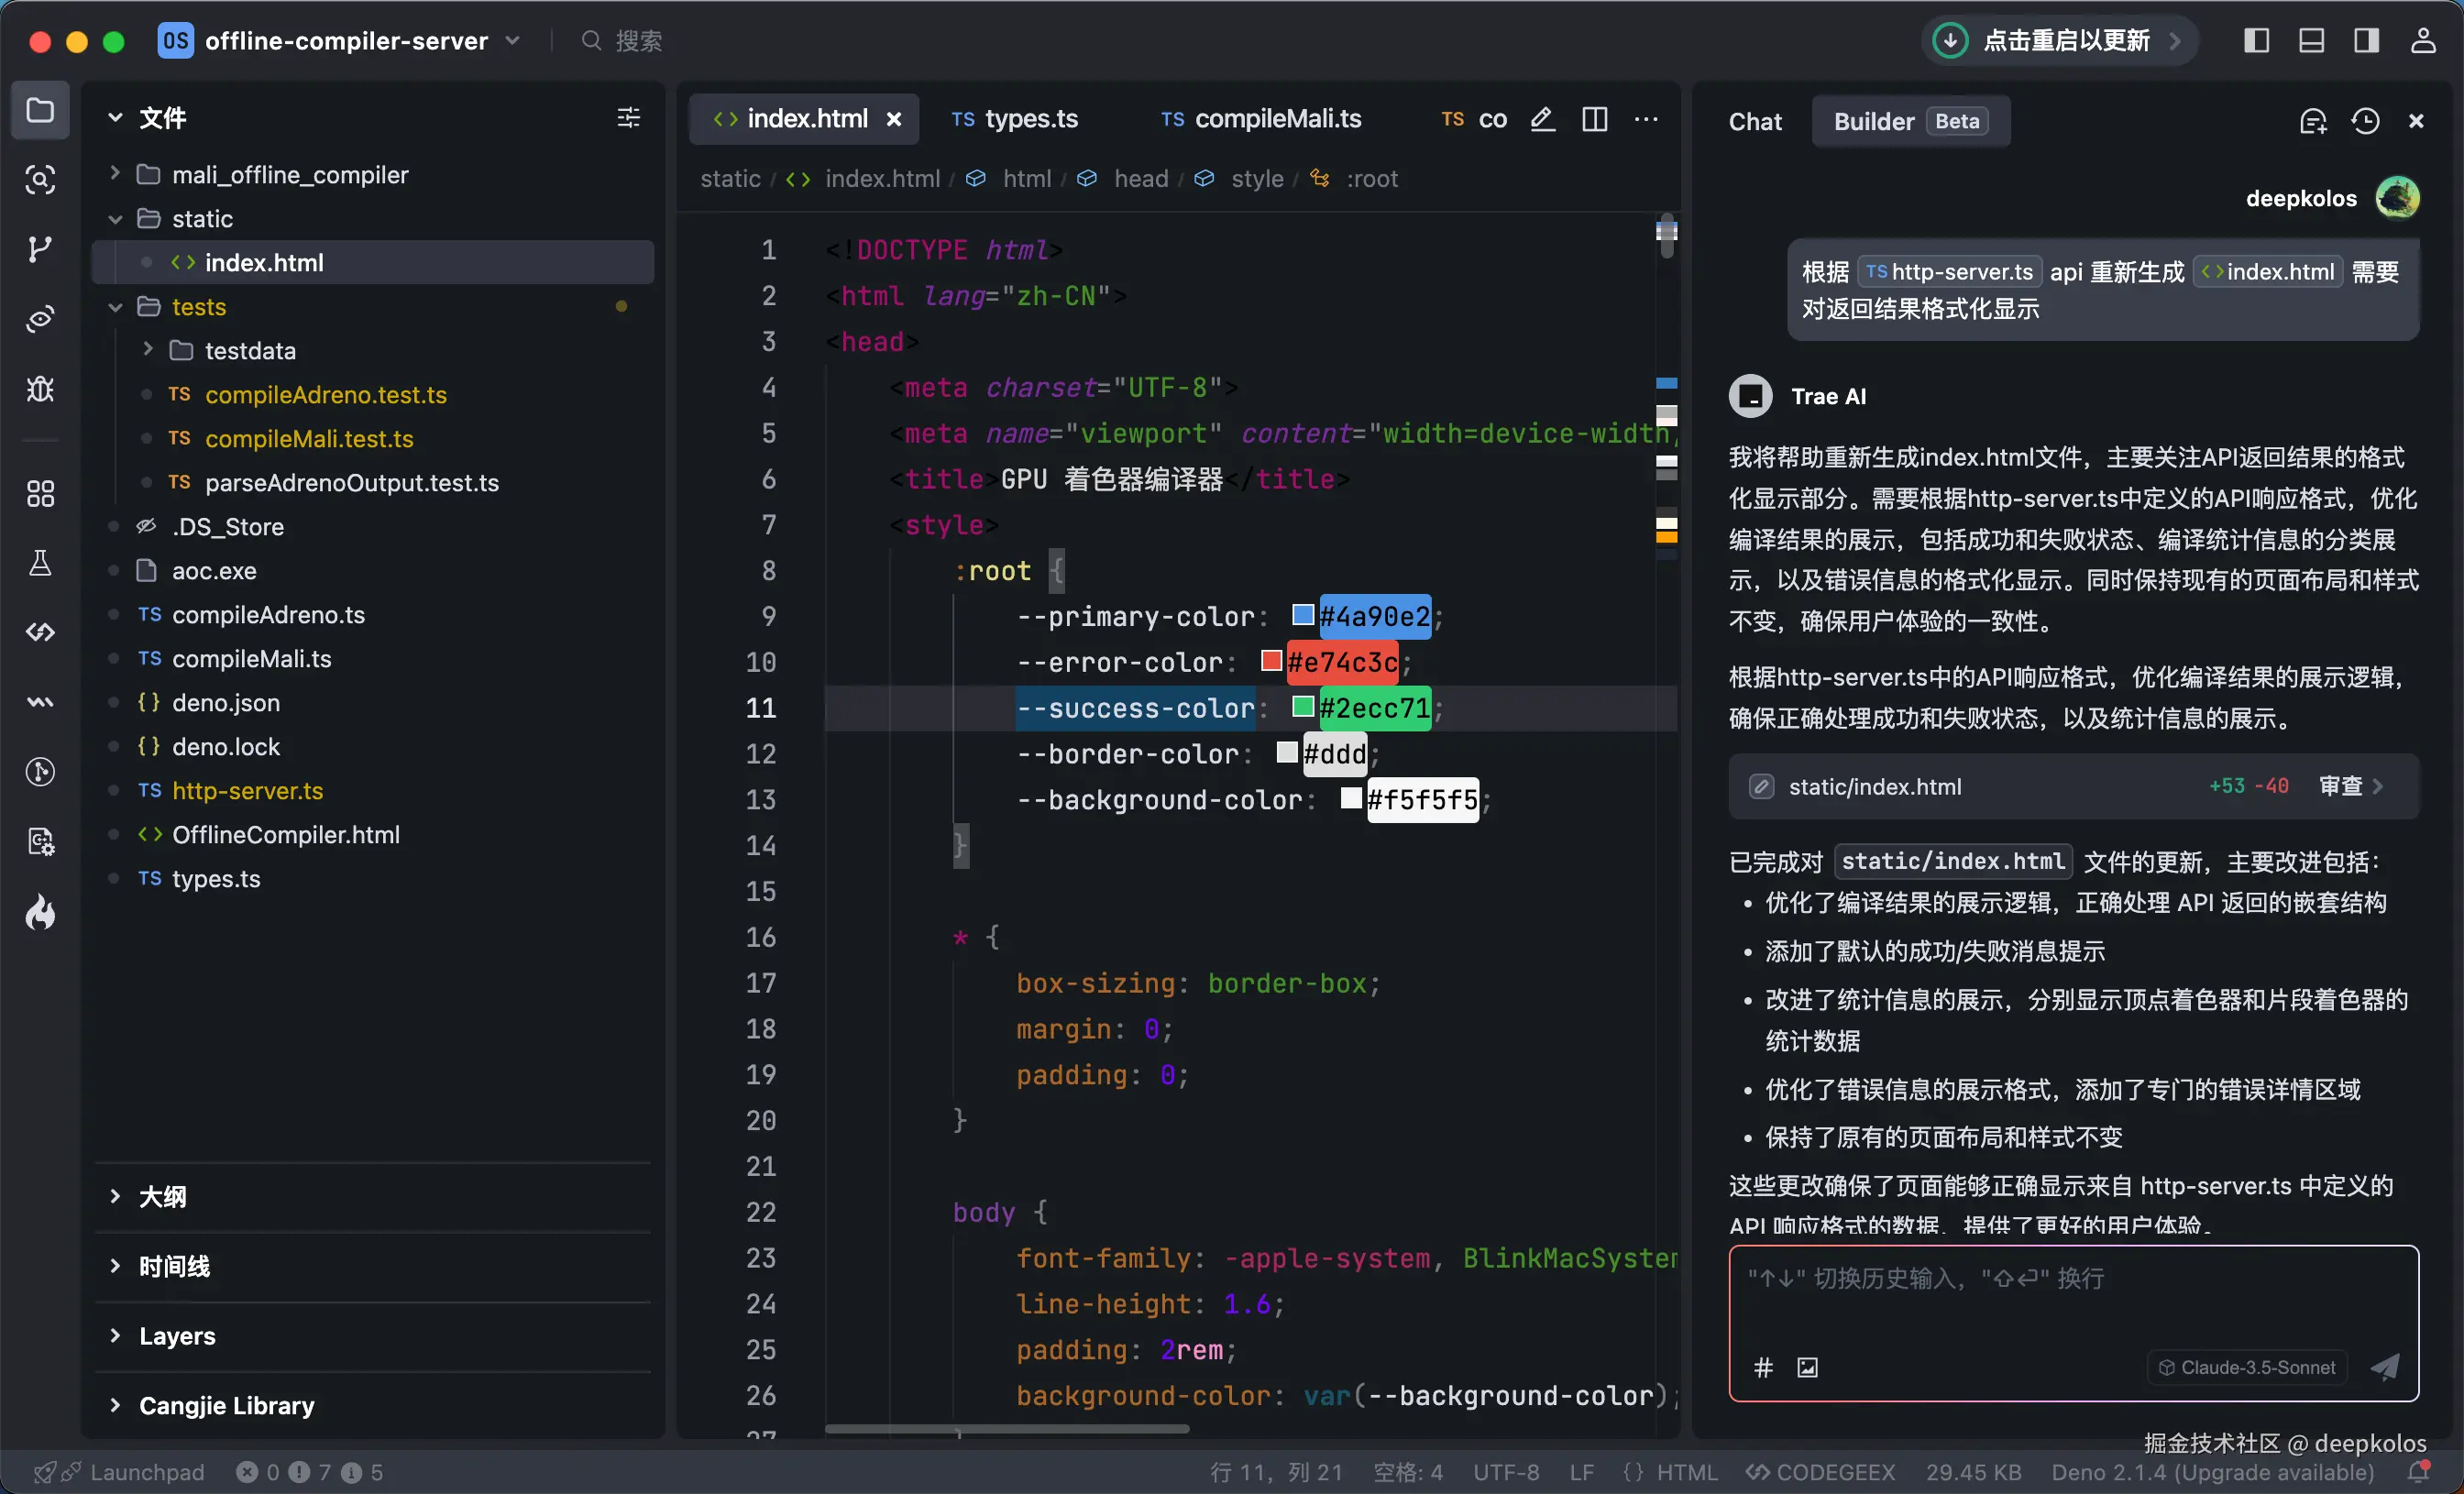Click the image attachment icon in chat input
This screenshot has width=2464, height=1494.
pos(1808,1367)
